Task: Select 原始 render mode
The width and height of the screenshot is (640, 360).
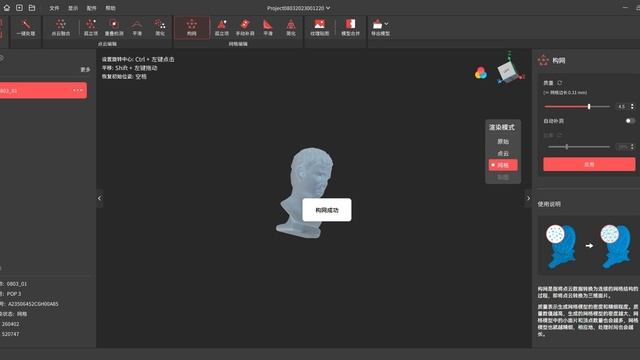Action: click(x=503, y=142)
